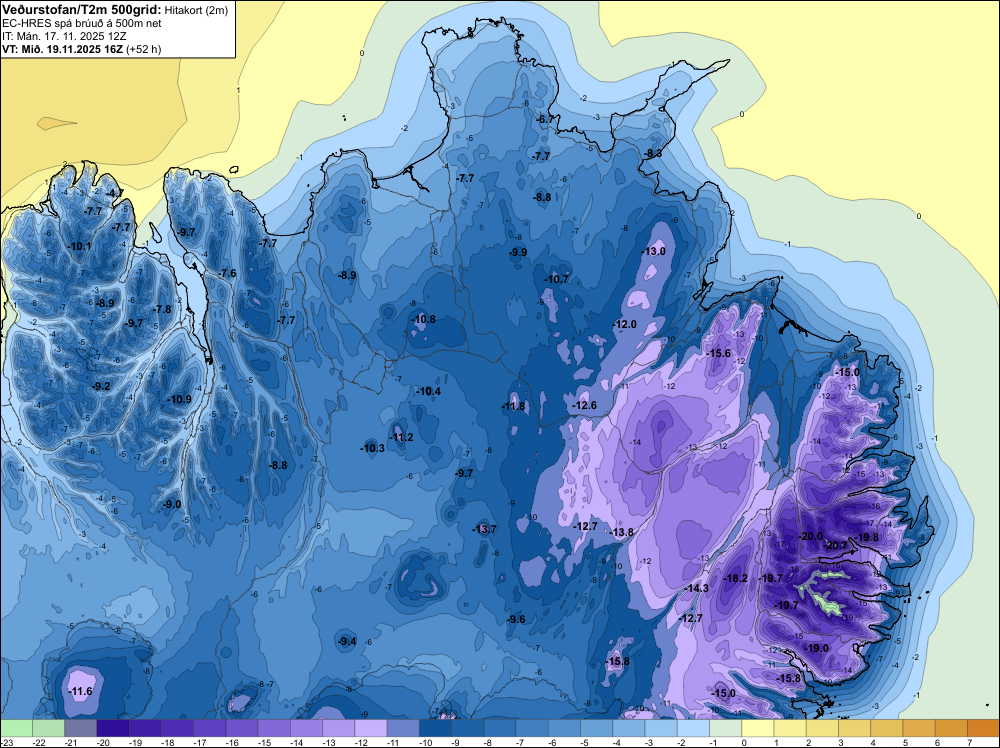Click the legend swatch above the -1 label
The width and height of the screenshot is (1000, 748).
[x=726, y=728]
